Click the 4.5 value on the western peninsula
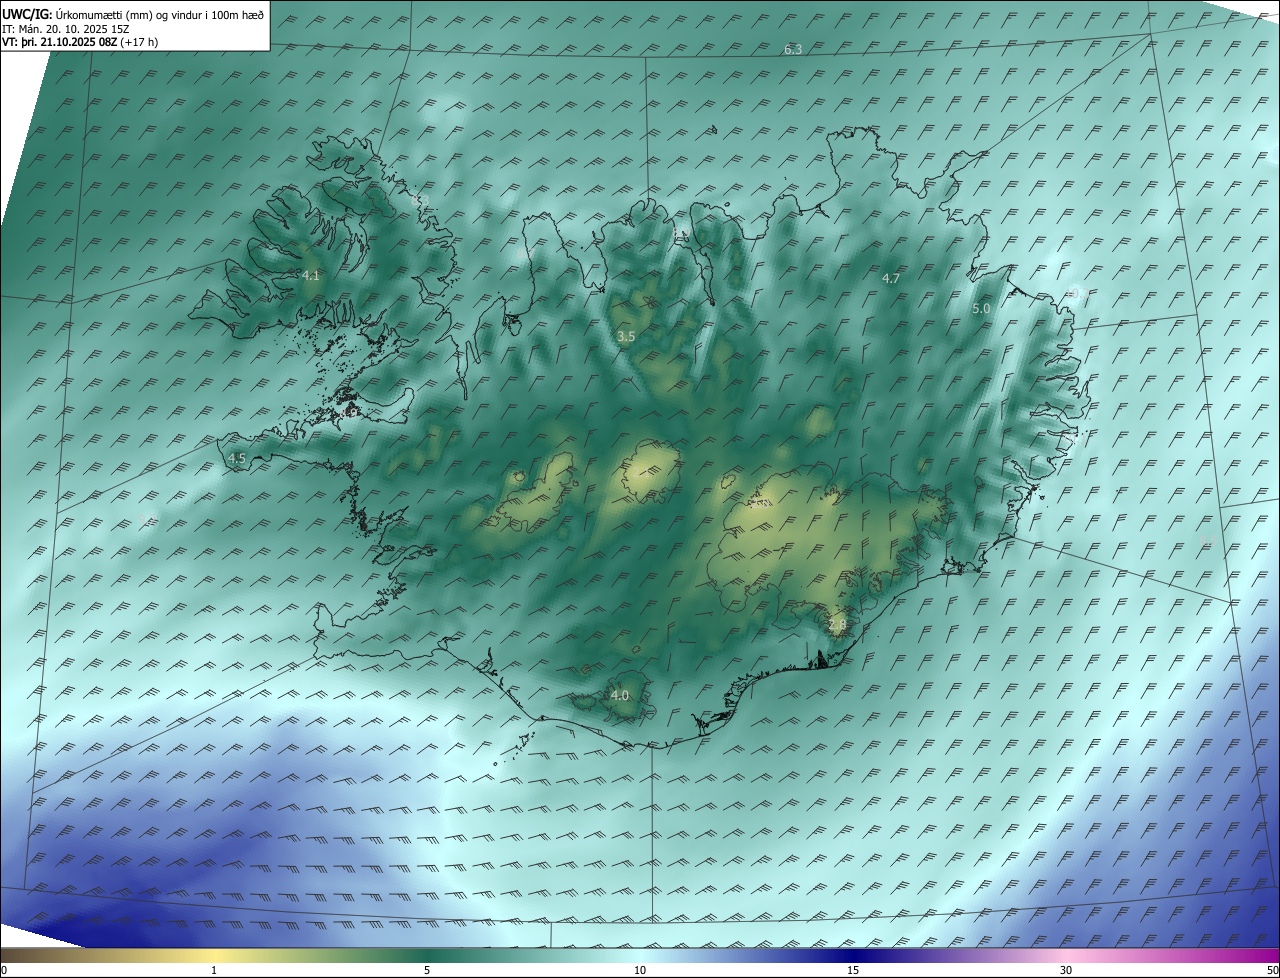The height and width of the screenshot is (978, 1280). click(x=237, y=458)
